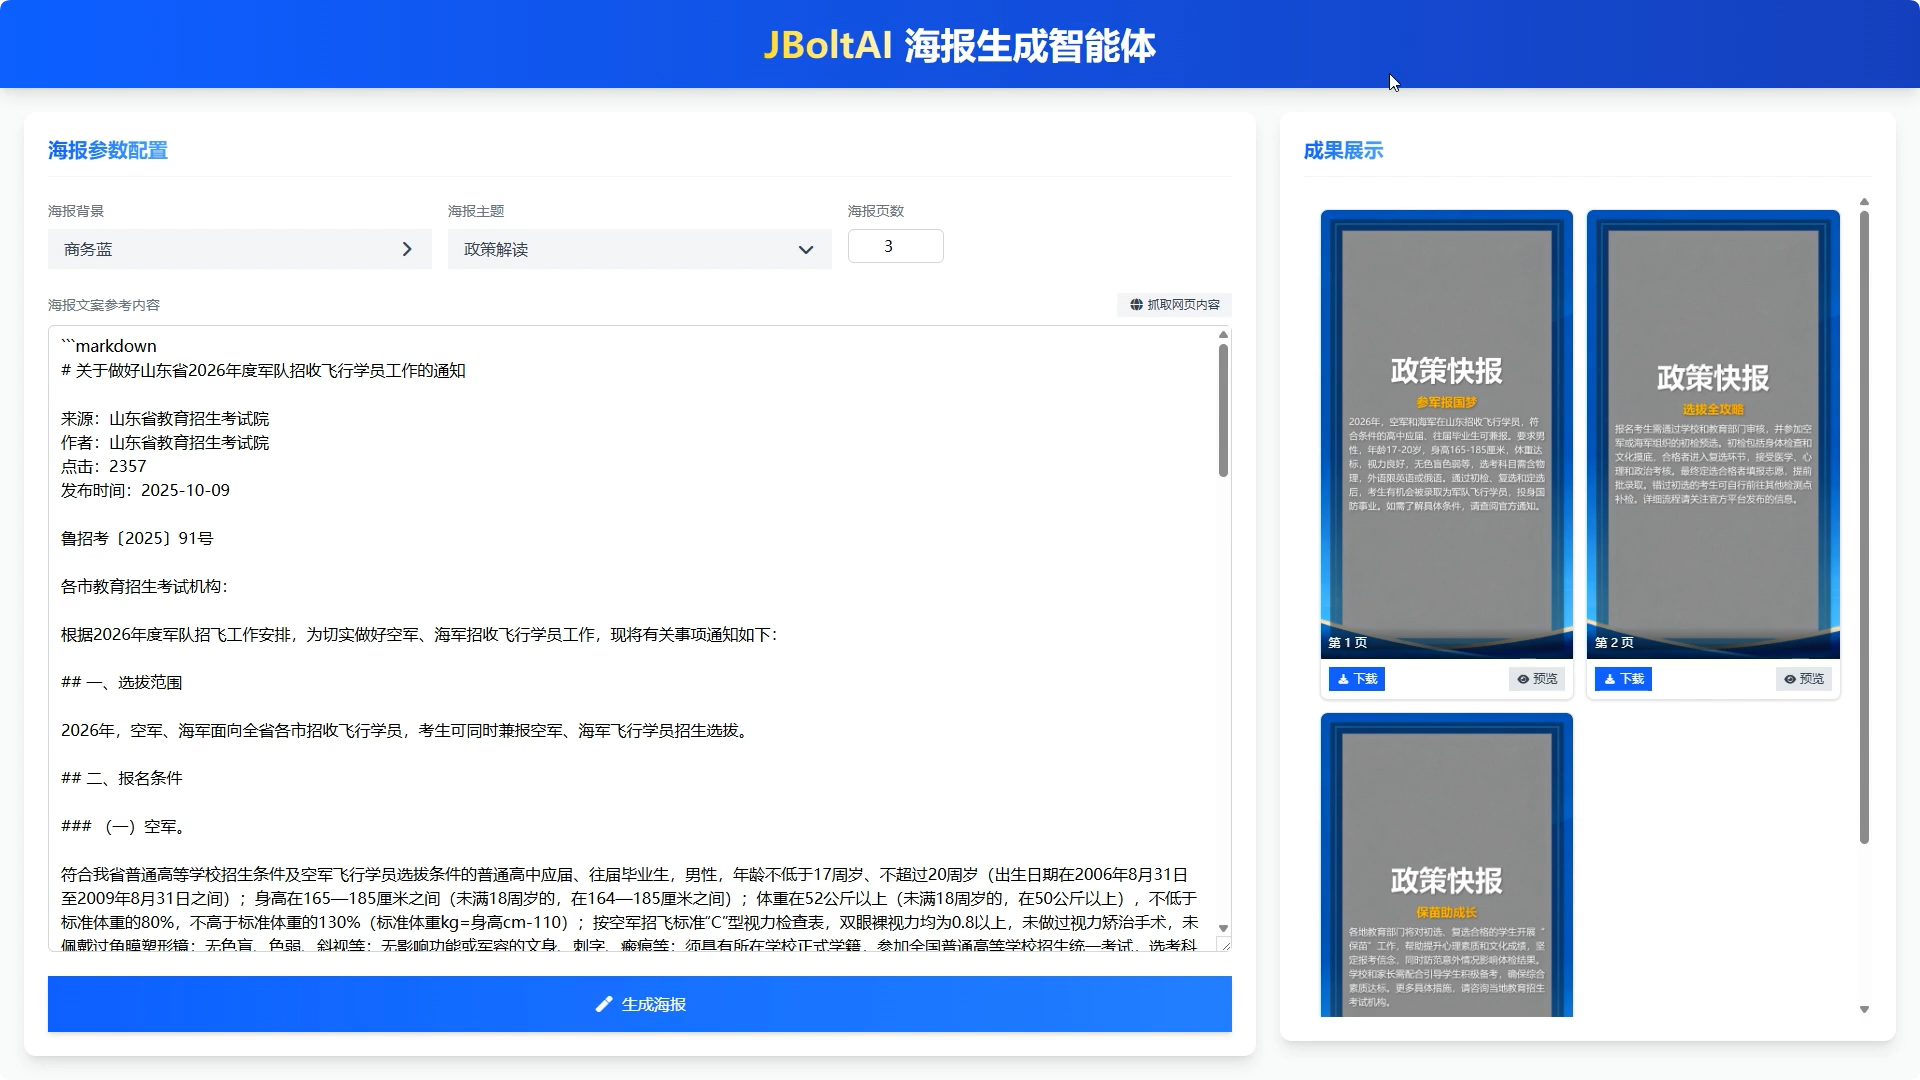The width and height of the screenshot is (1920, 1080).
Task: Click the text line 发布时间：2025-10-09
Action: click(x=145, y=491)
